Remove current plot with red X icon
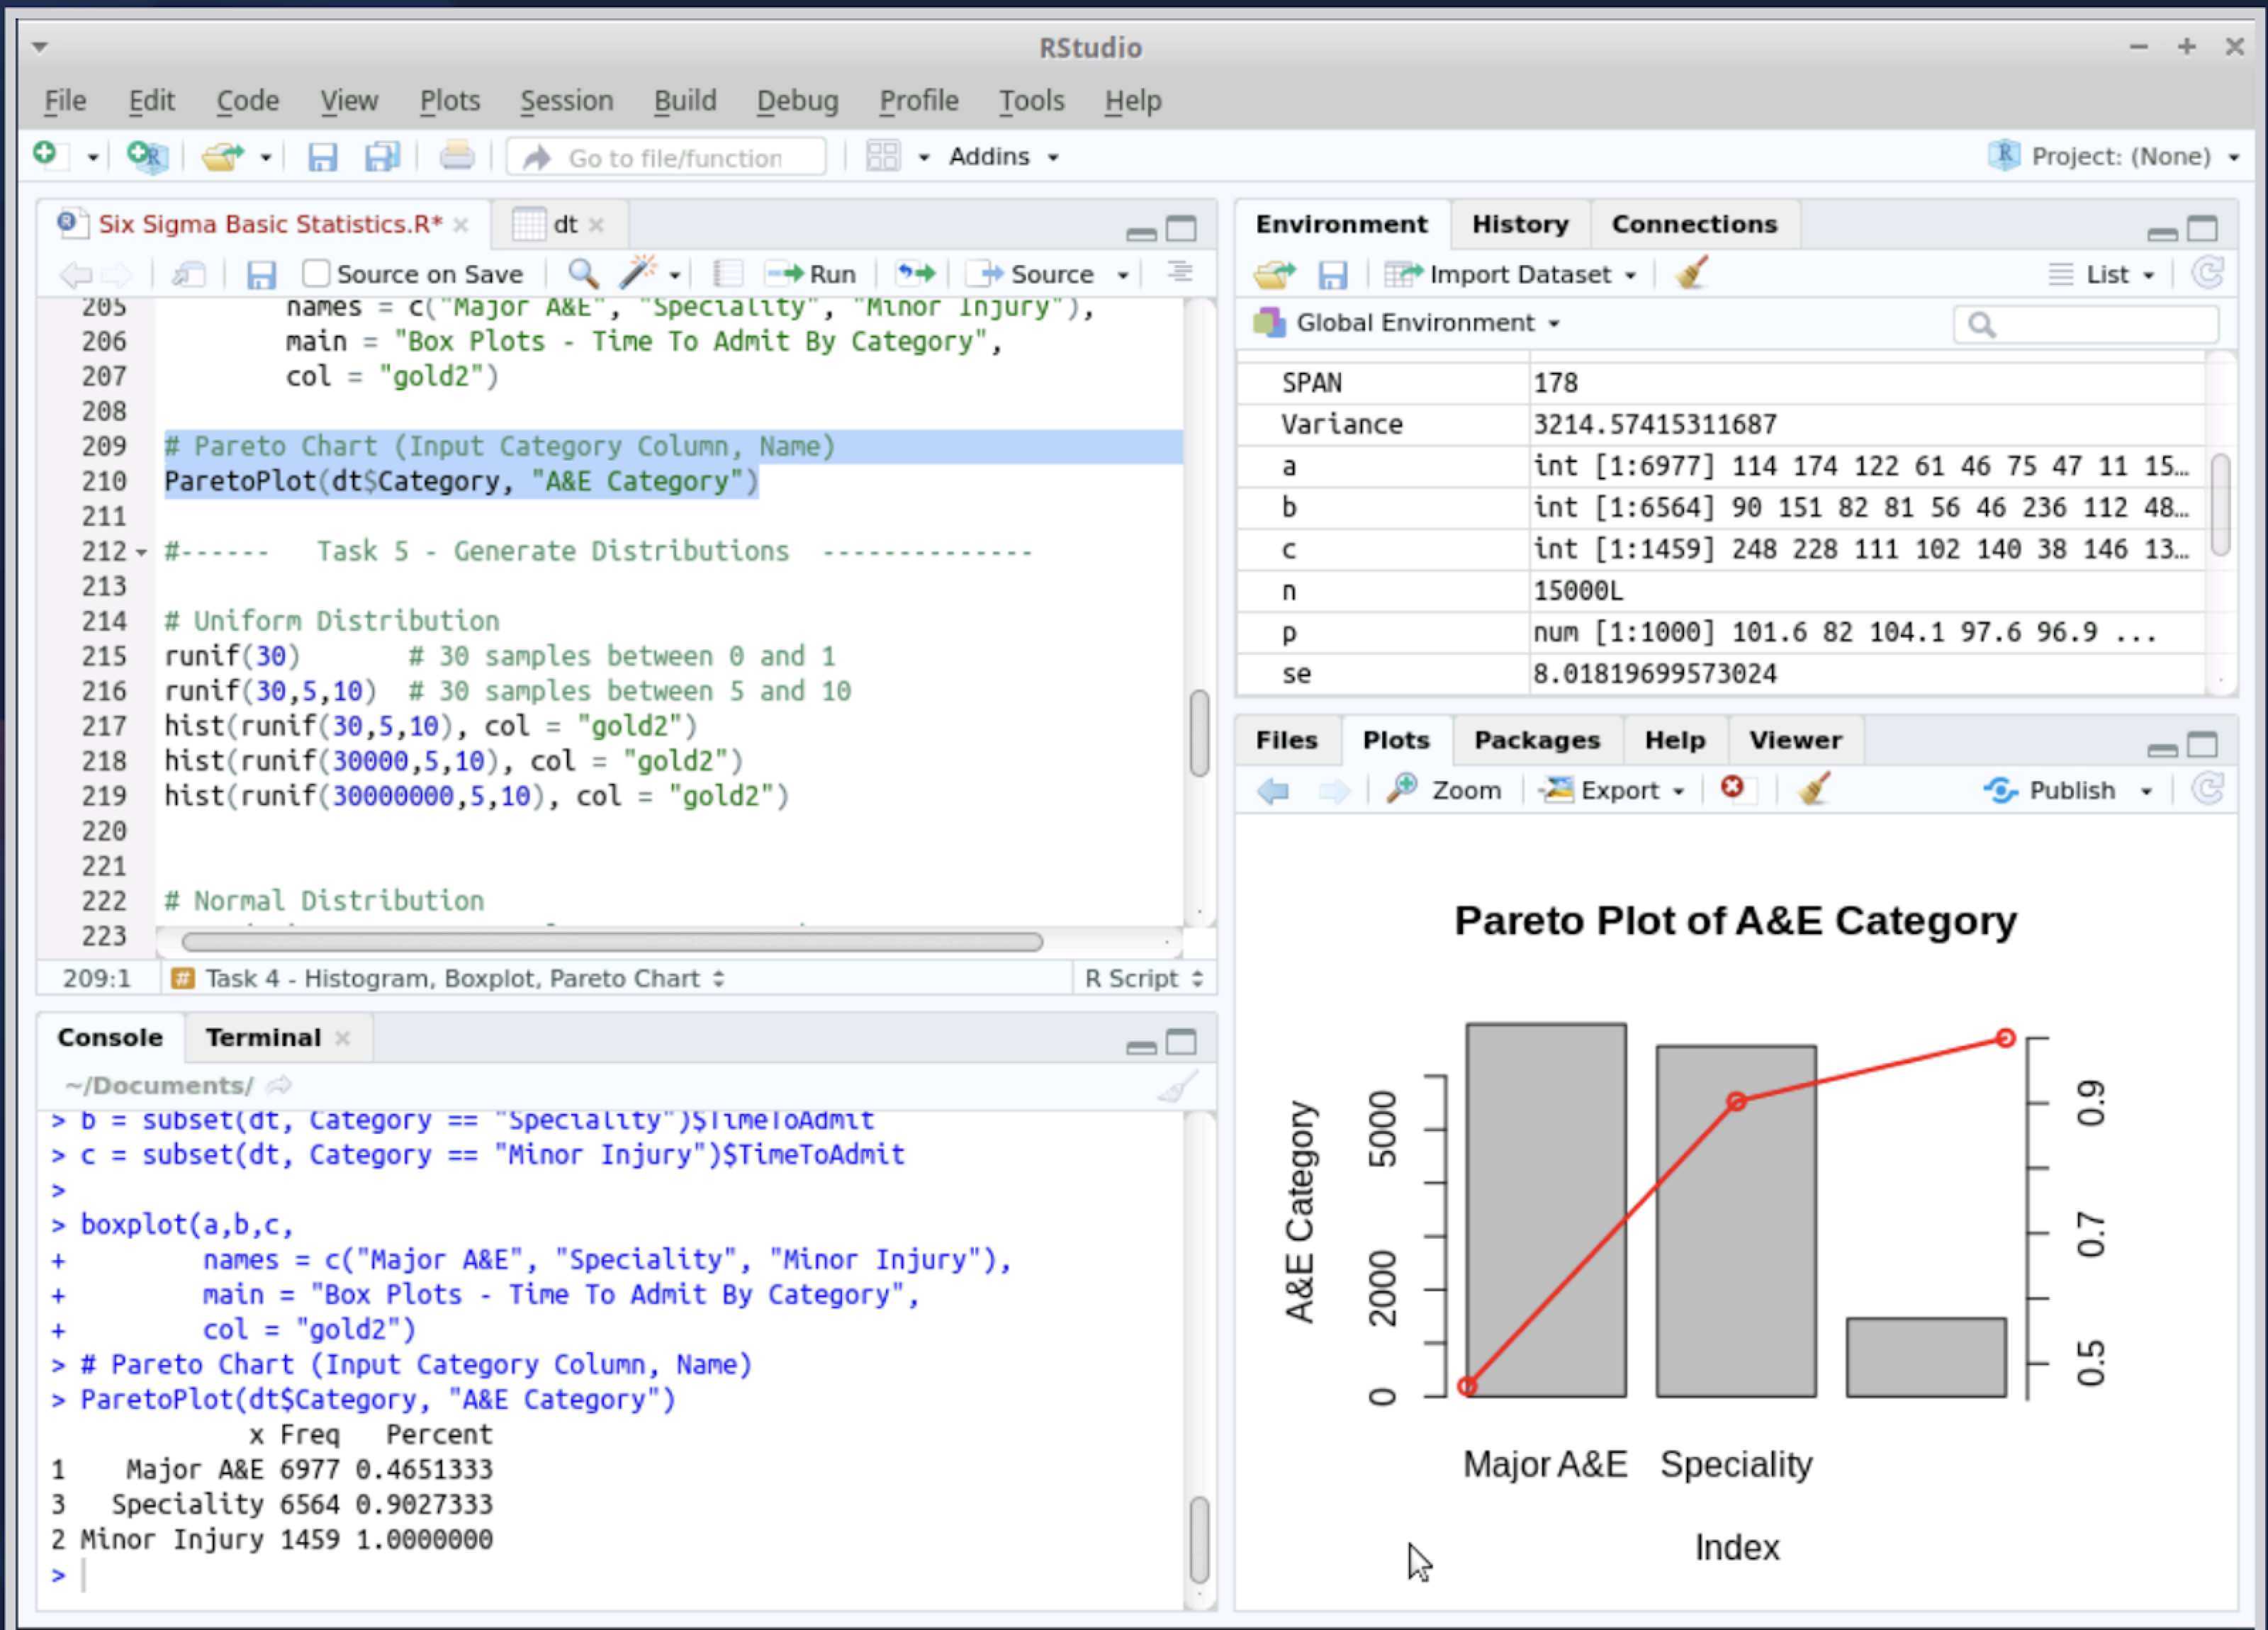 (x=1732, y=789)
